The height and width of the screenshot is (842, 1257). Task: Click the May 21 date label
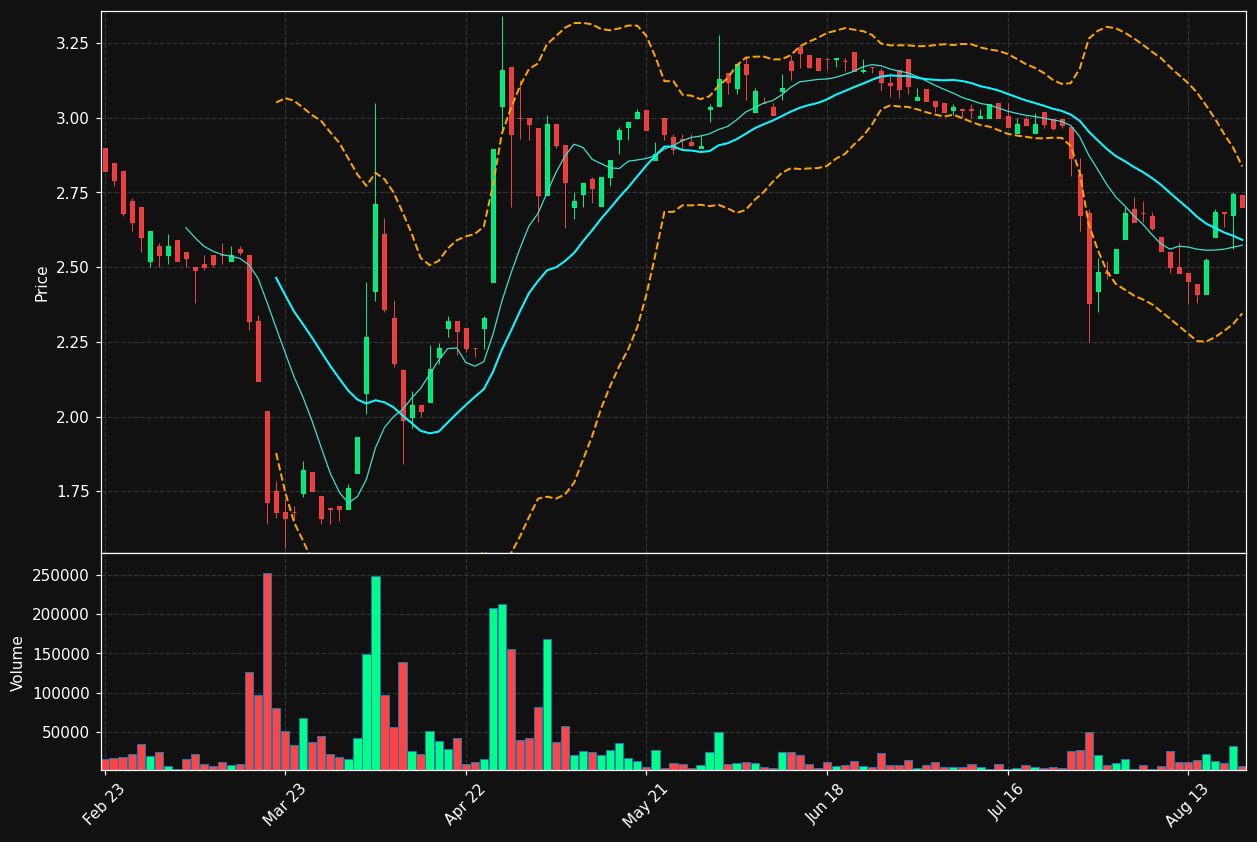pos(645,804)
